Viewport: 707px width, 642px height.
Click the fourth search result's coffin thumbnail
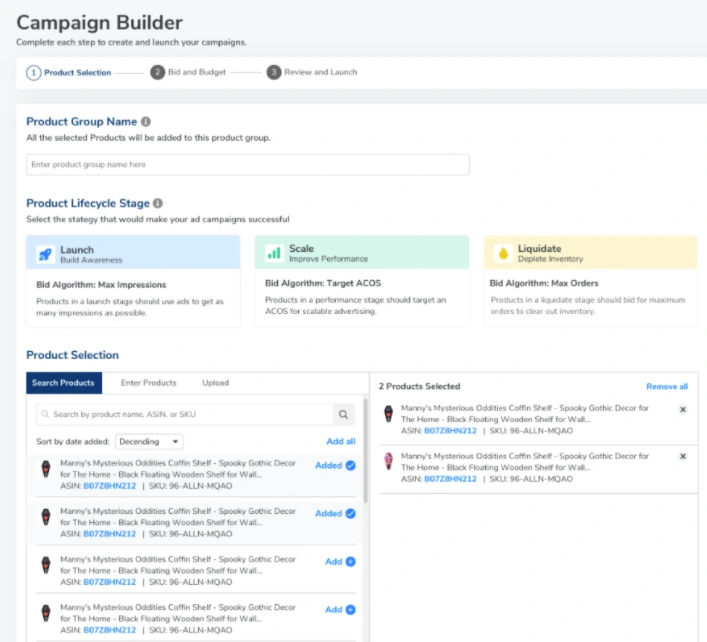click(46, 613)
